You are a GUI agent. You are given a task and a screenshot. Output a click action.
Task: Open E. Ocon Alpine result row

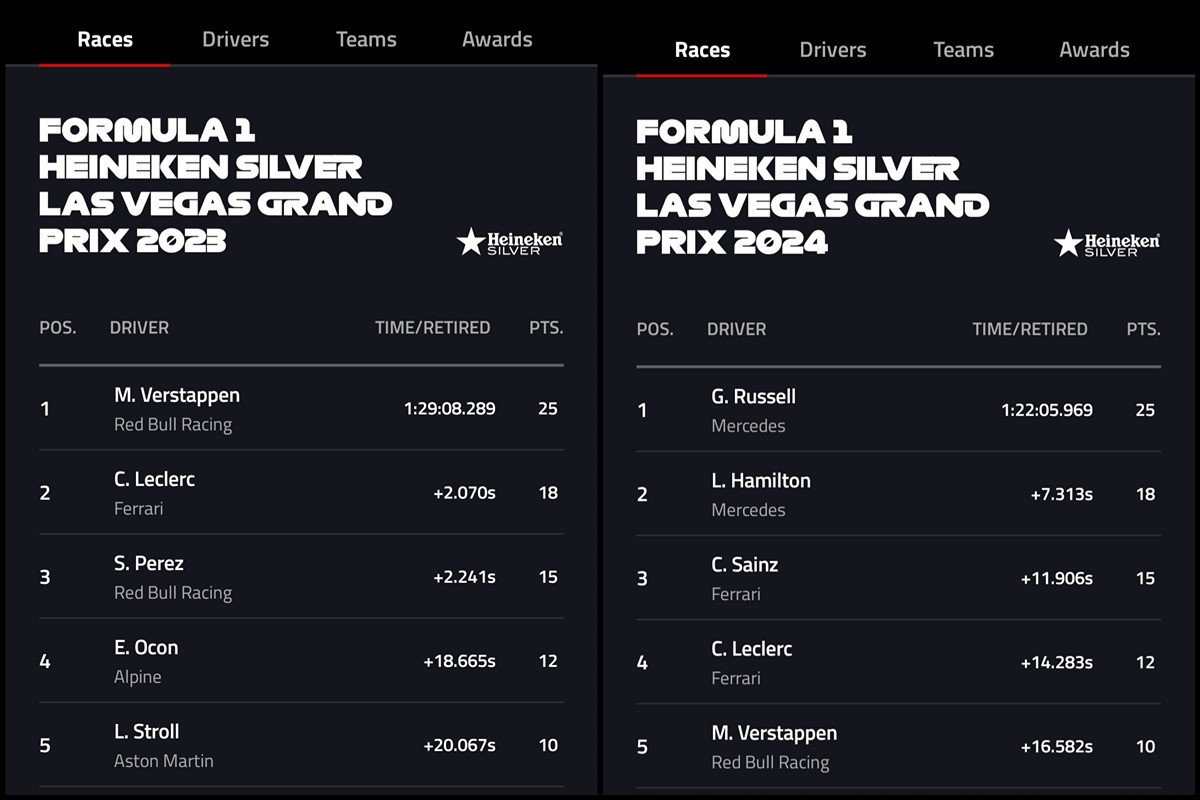click(x=300, y=660)
